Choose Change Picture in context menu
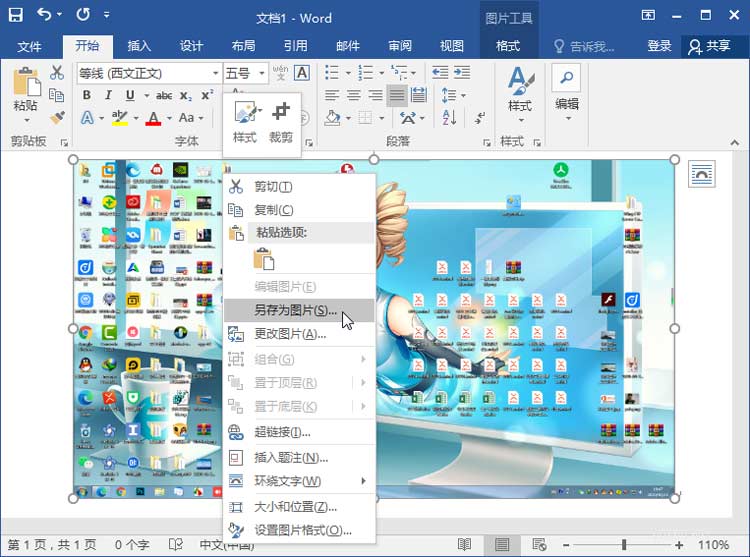The width and height of the screenshot is (750, 557). tap(299, 334)
